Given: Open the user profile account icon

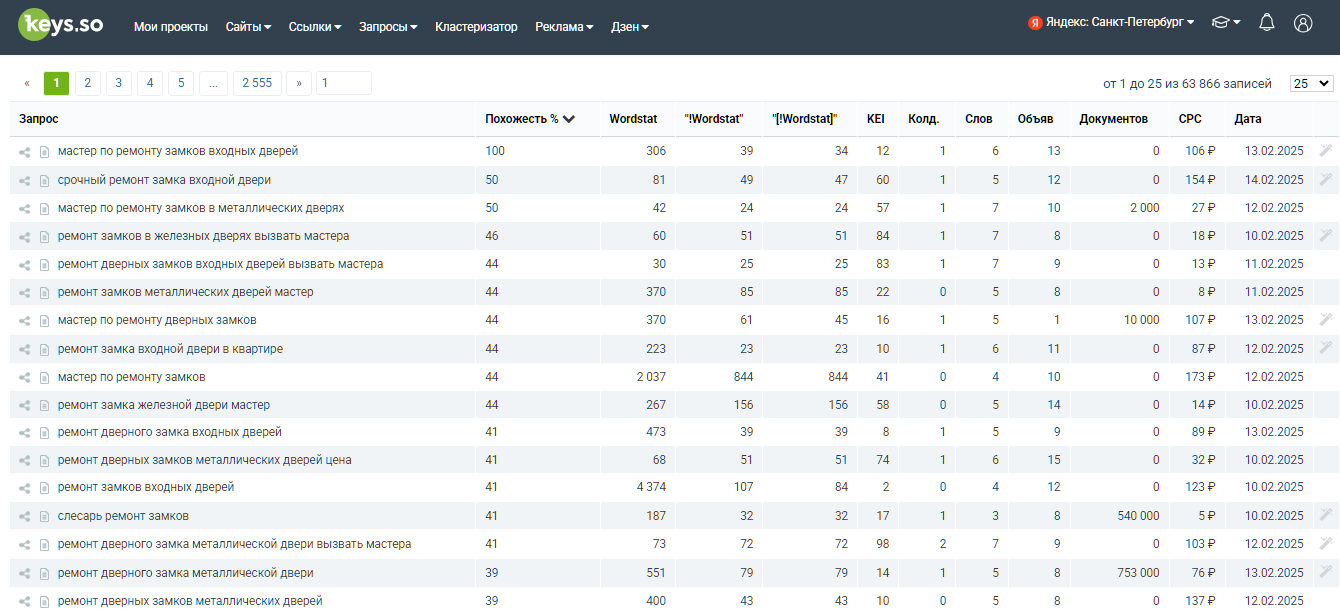Looking at the screenshot, I should pos(1303,23).
